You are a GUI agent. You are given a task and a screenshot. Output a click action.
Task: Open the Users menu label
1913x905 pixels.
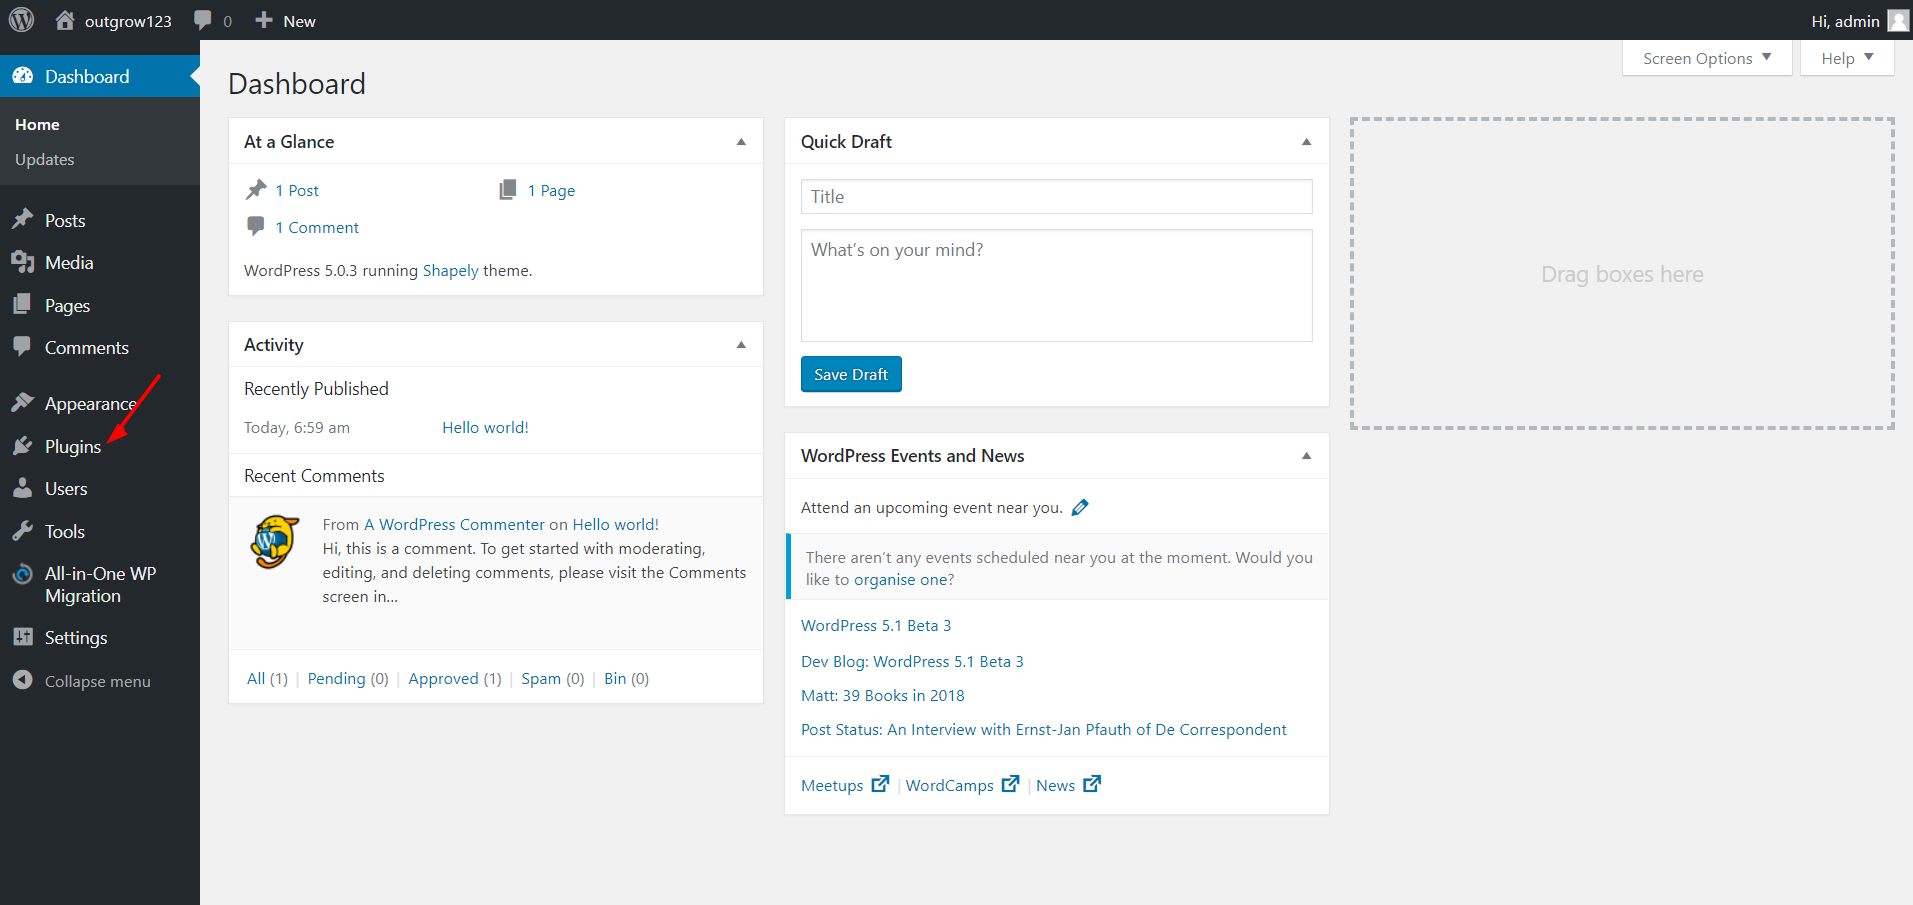(66, 489)
